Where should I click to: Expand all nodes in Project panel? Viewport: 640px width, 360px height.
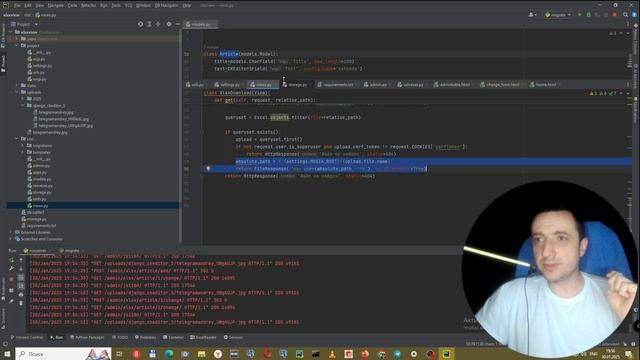(x=149, y=24)
